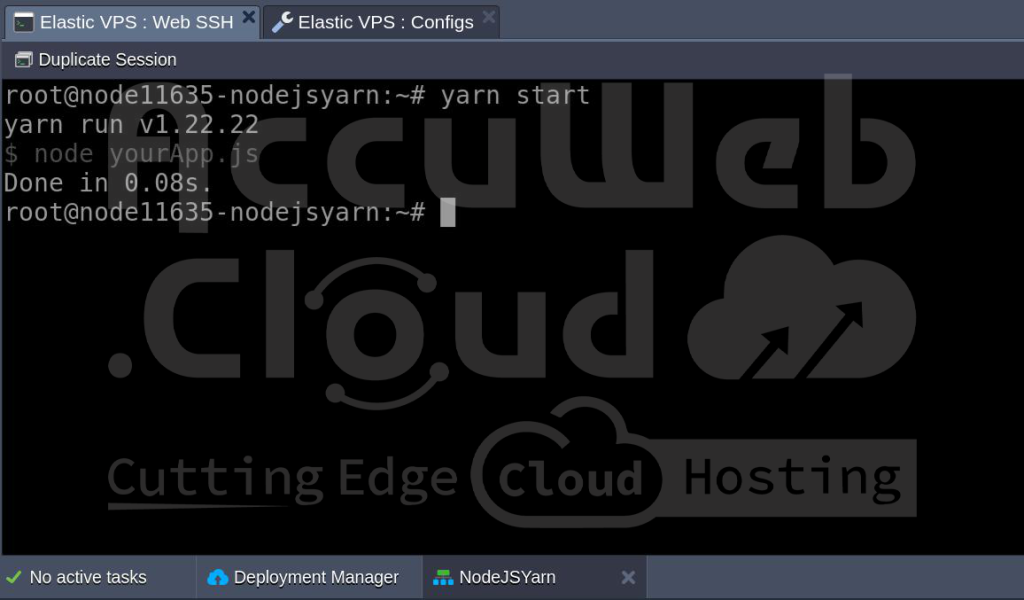The image size is (1024, 600).
Task: Click the yarn start command line
Action: (x=300, y=95)
